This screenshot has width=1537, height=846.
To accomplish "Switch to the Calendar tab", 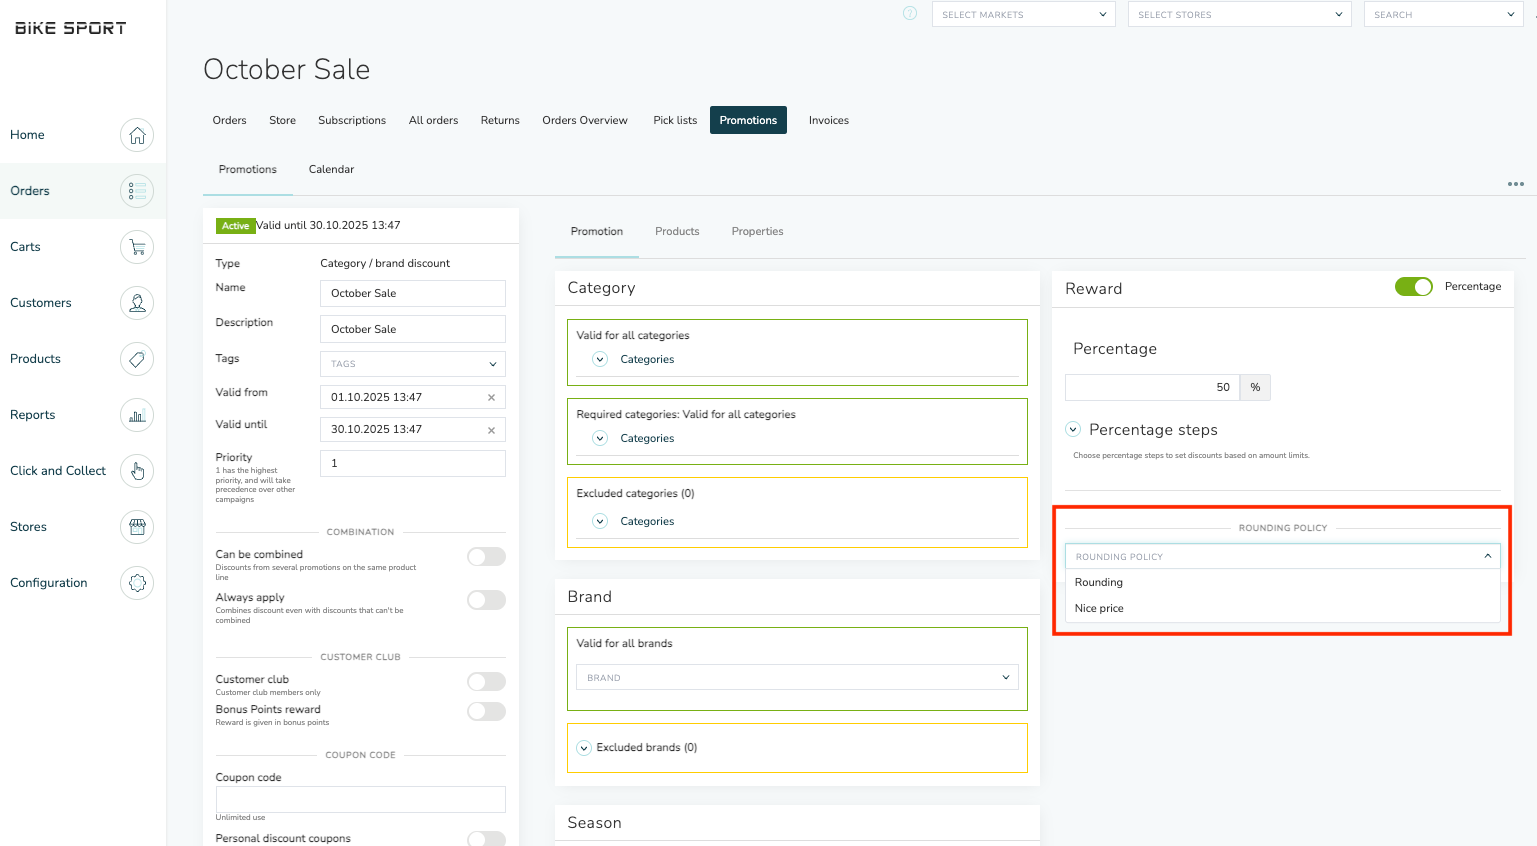I will [x=331, y=170].
